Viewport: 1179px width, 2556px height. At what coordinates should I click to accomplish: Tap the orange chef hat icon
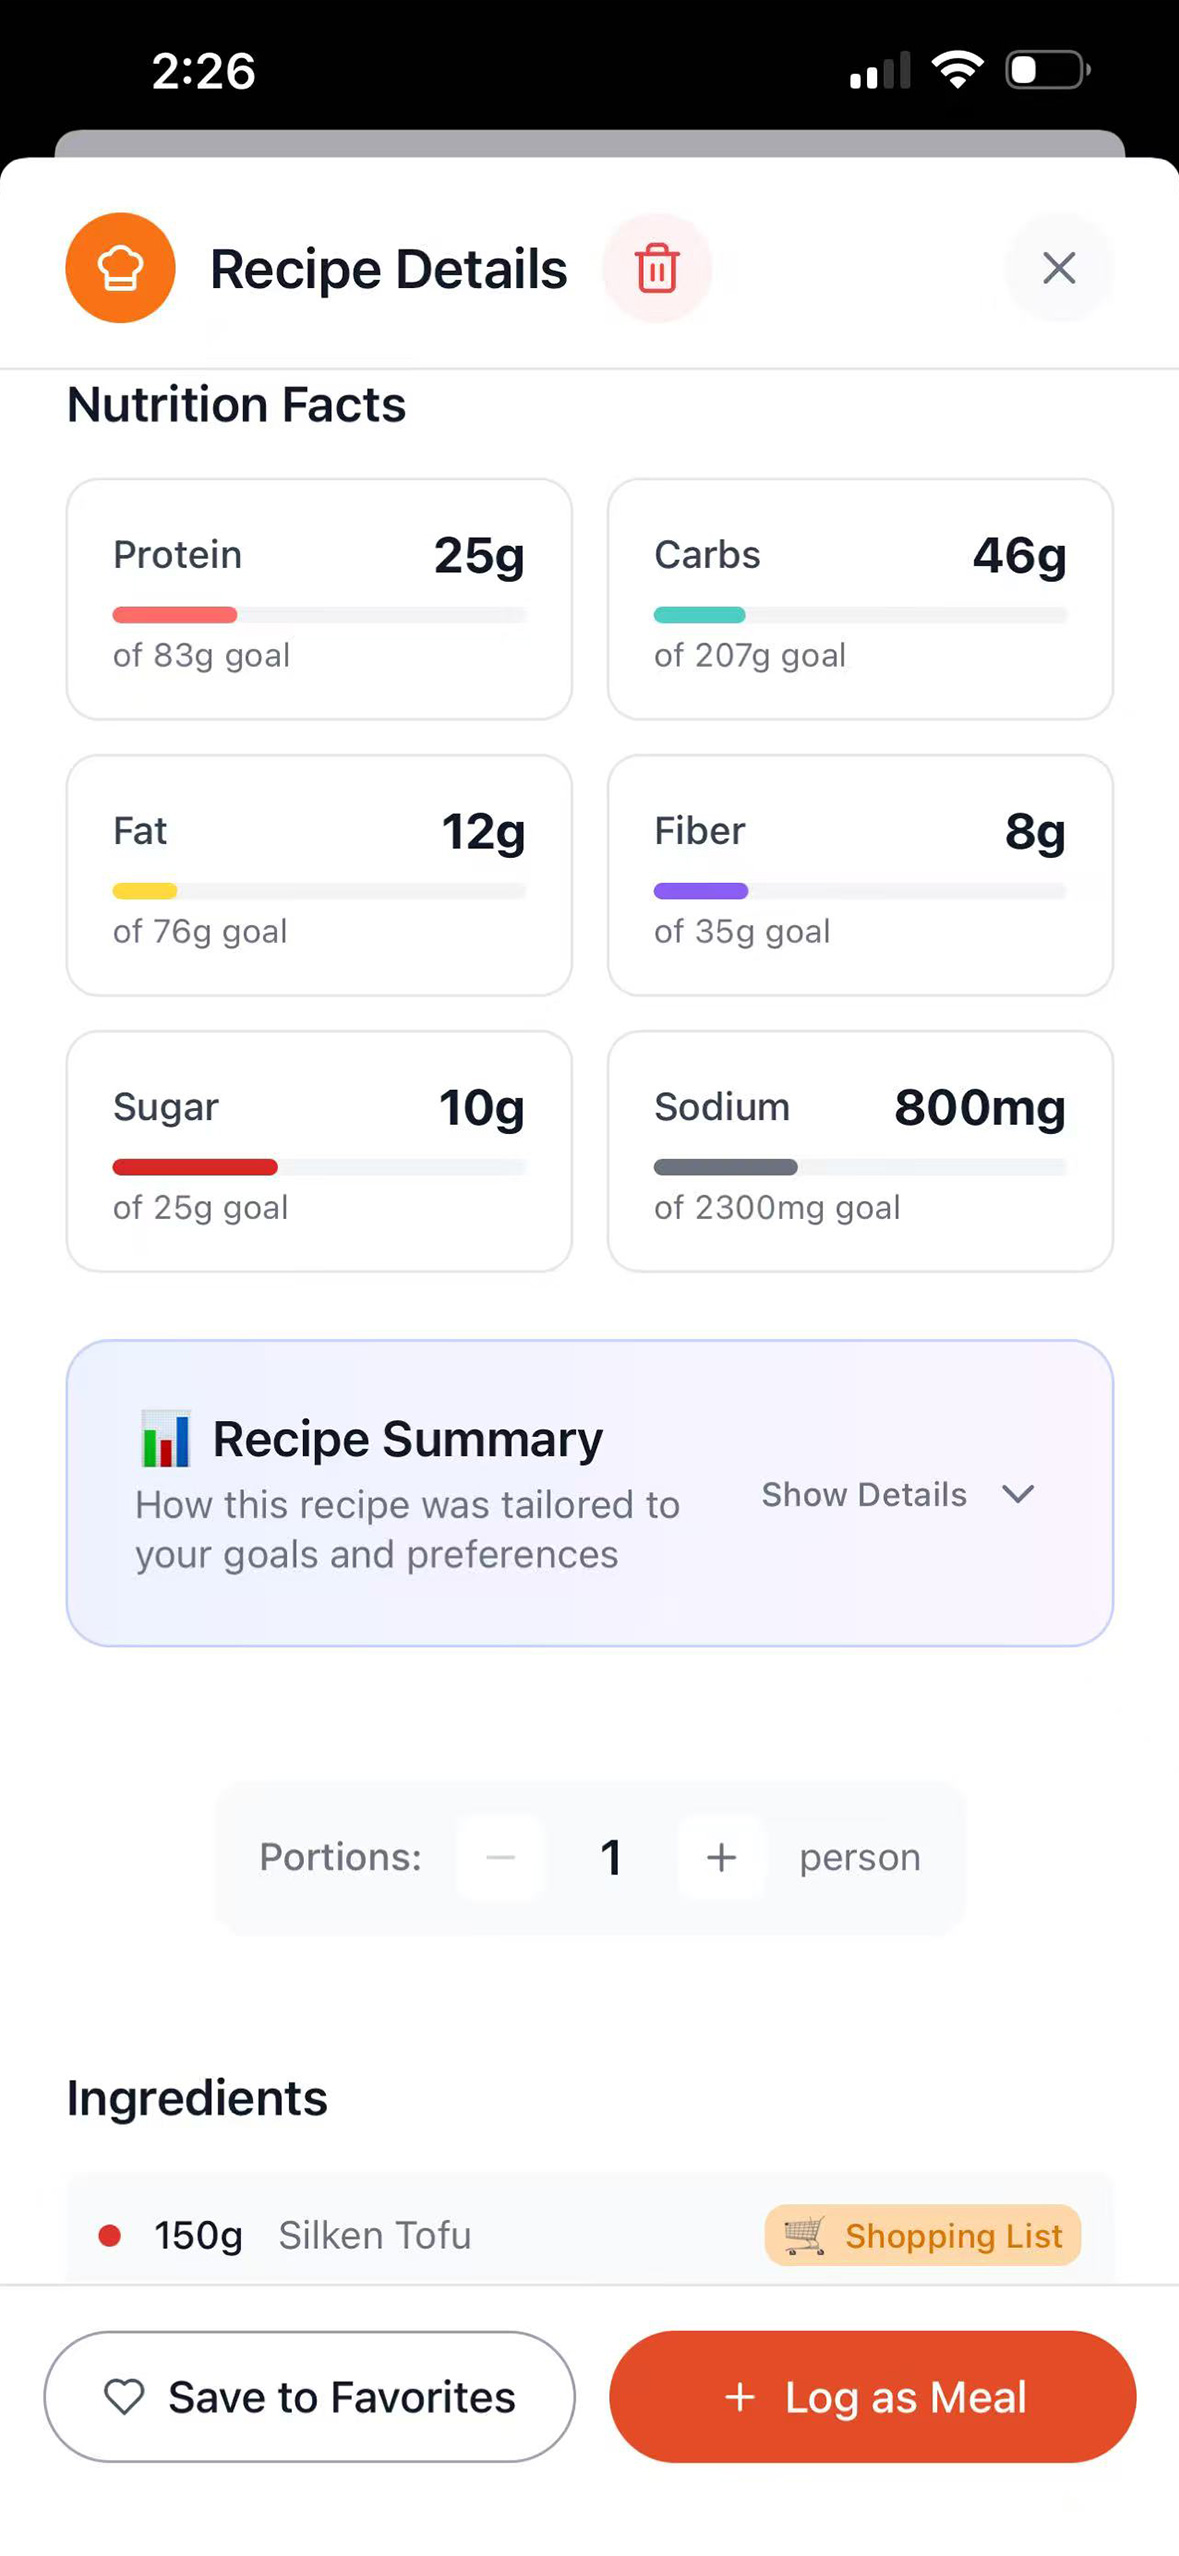[x=120, y=268]
